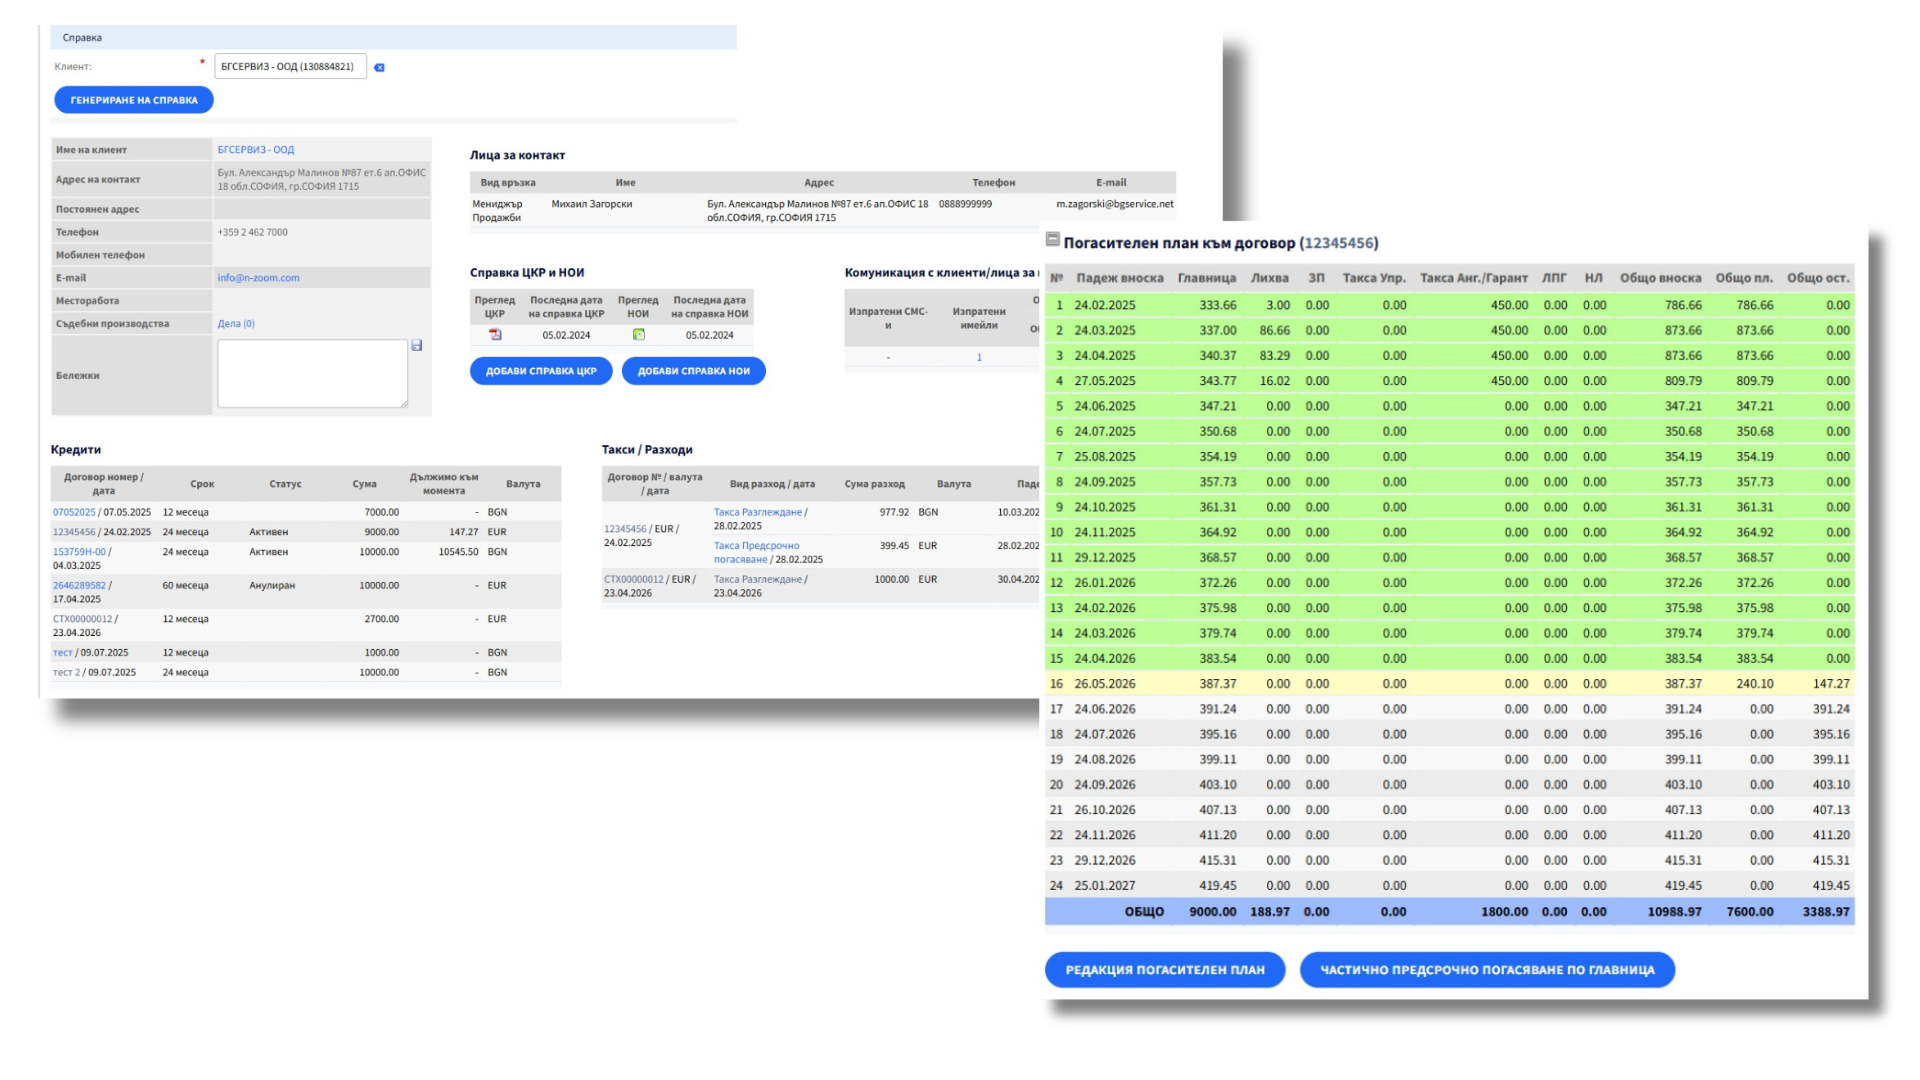Open the Дела (0) court cases link
This screenshot has width=1920, height=1080.
point(236,324)
